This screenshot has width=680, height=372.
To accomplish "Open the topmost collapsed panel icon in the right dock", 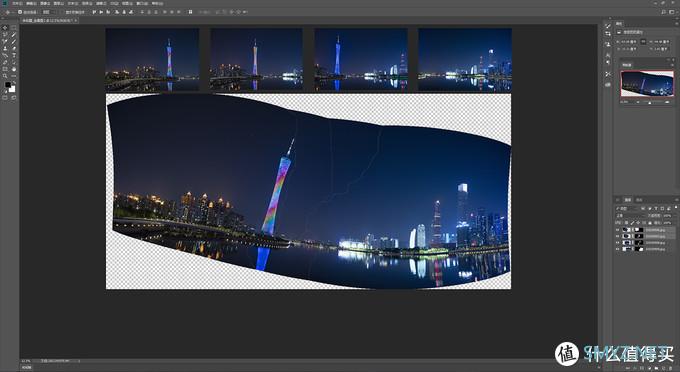I will point(608,26).
